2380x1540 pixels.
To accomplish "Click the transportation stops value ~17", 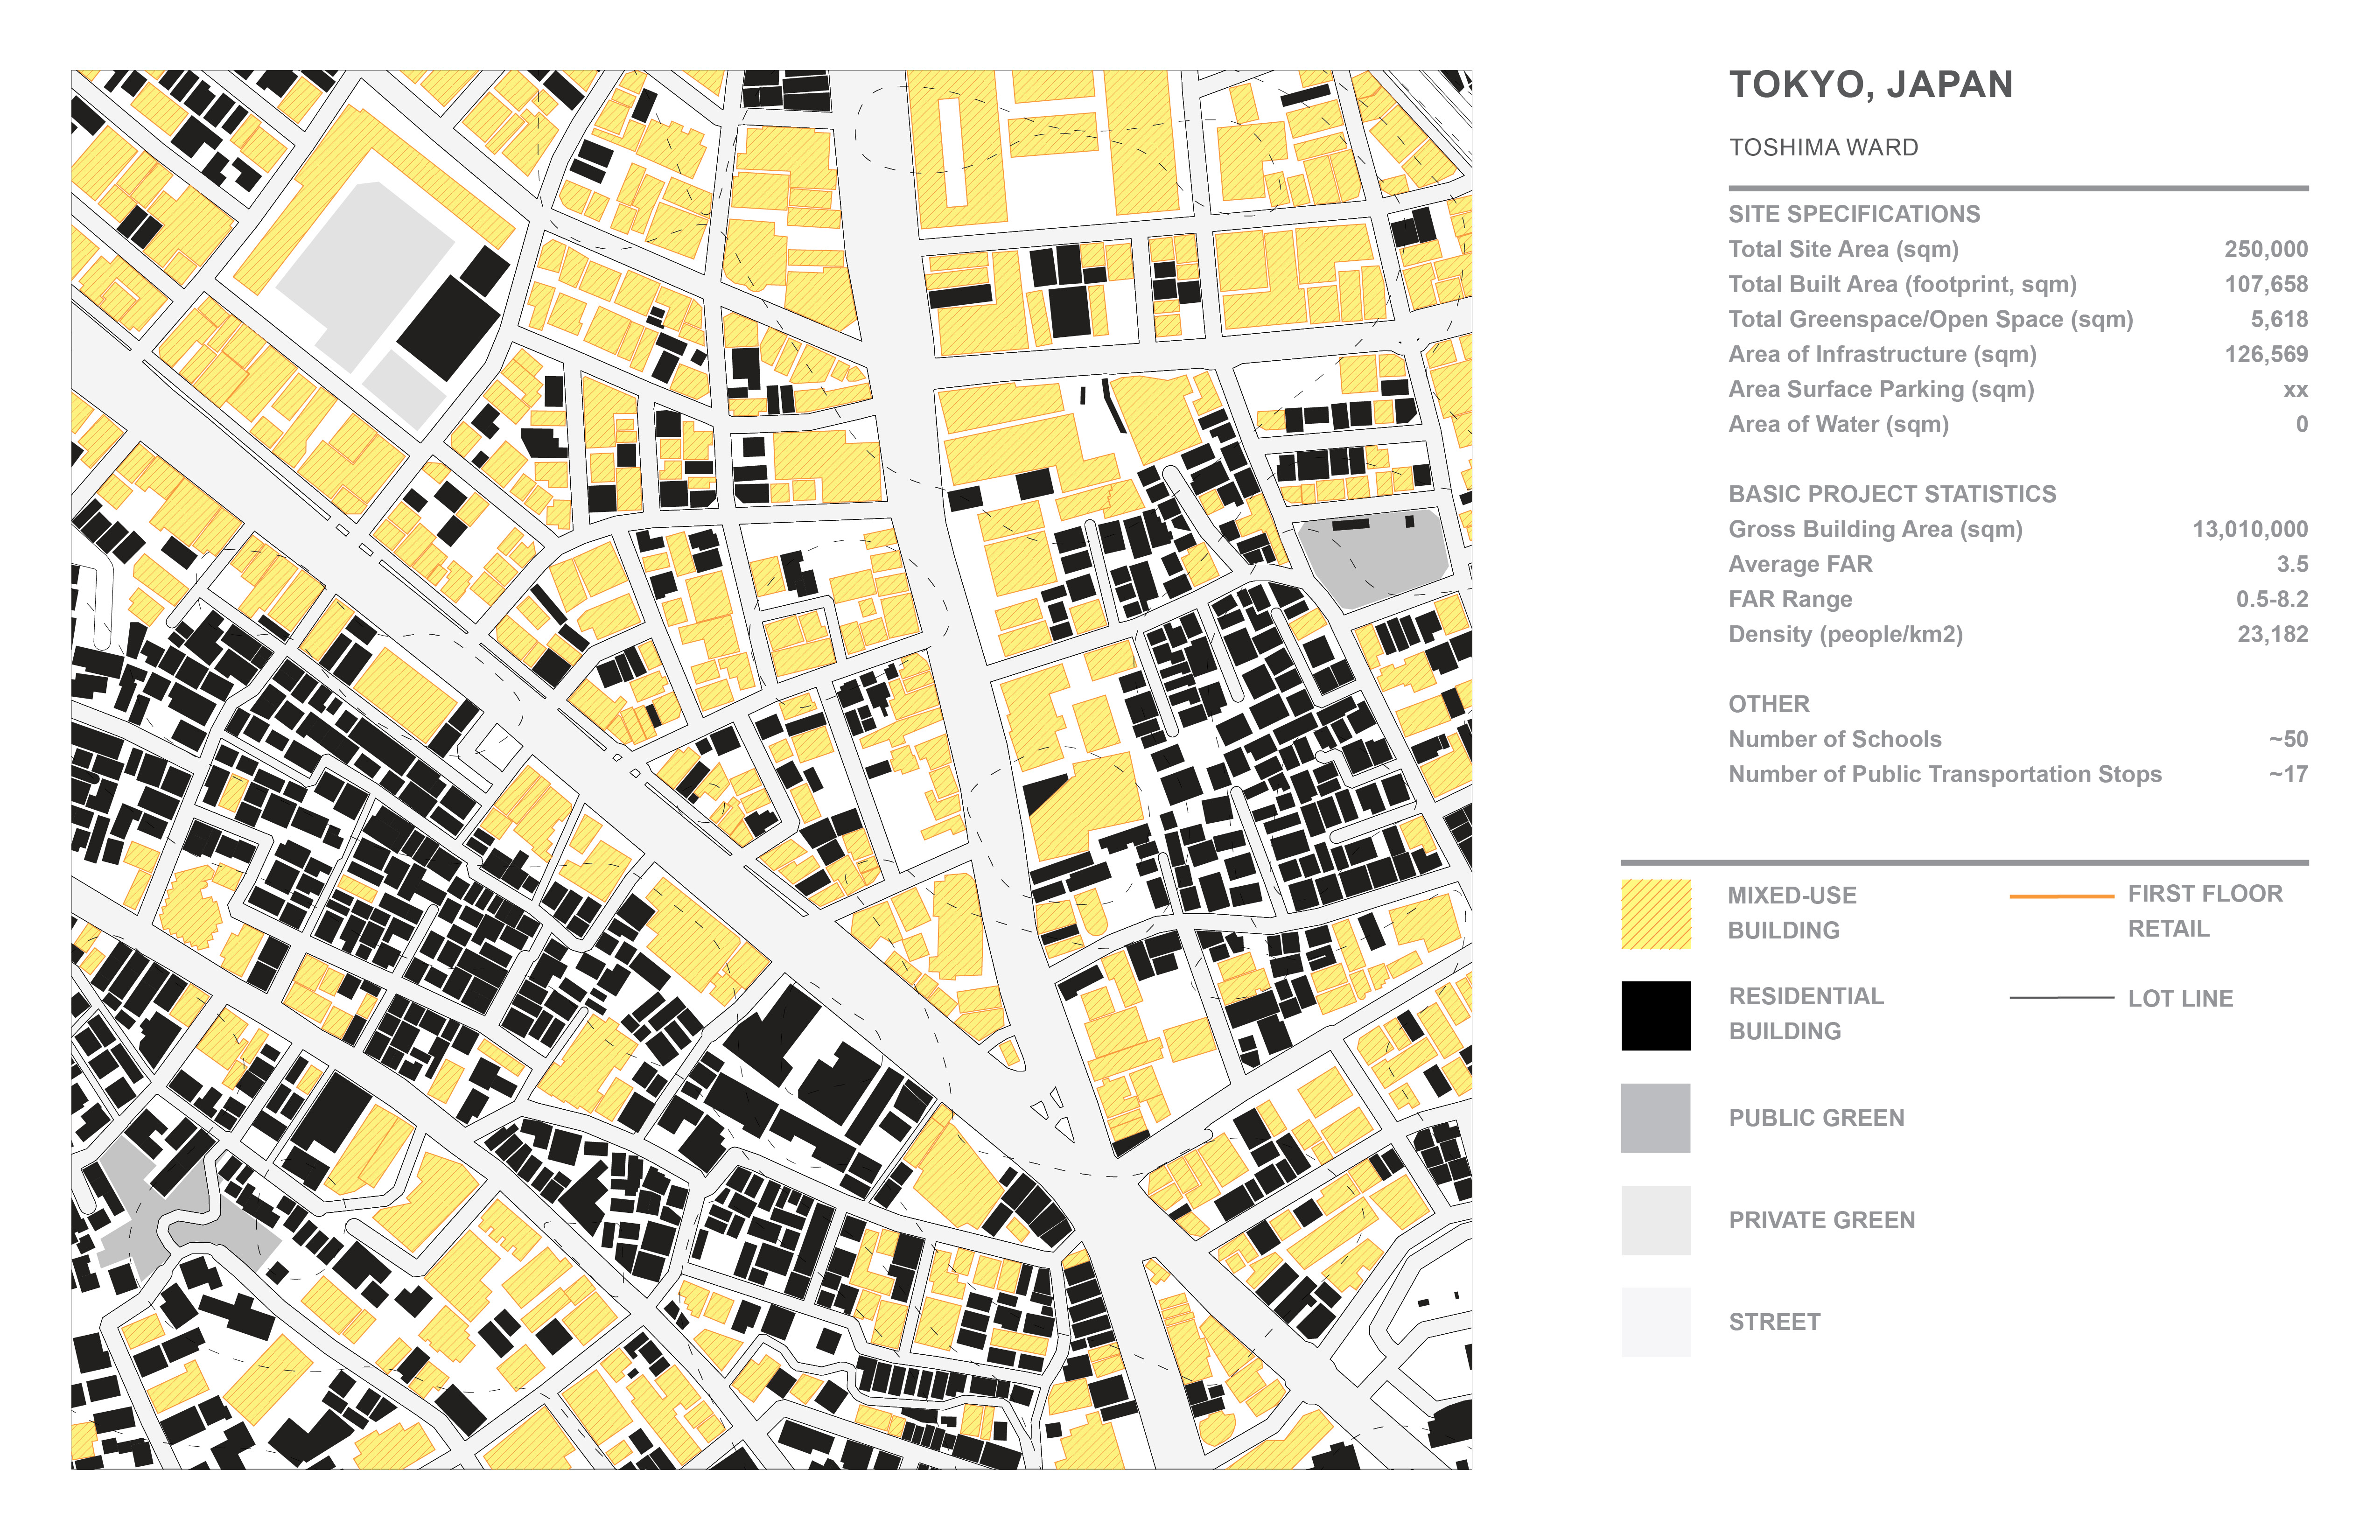I will [2288, 775].
